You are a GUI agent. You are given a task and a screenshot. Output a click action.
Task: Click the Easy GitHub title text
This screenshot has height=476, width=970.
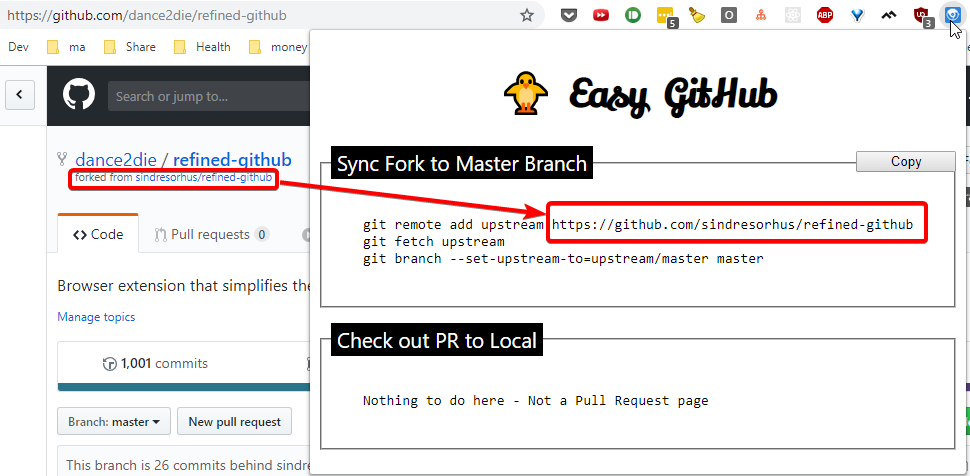(x=672, y=95)
